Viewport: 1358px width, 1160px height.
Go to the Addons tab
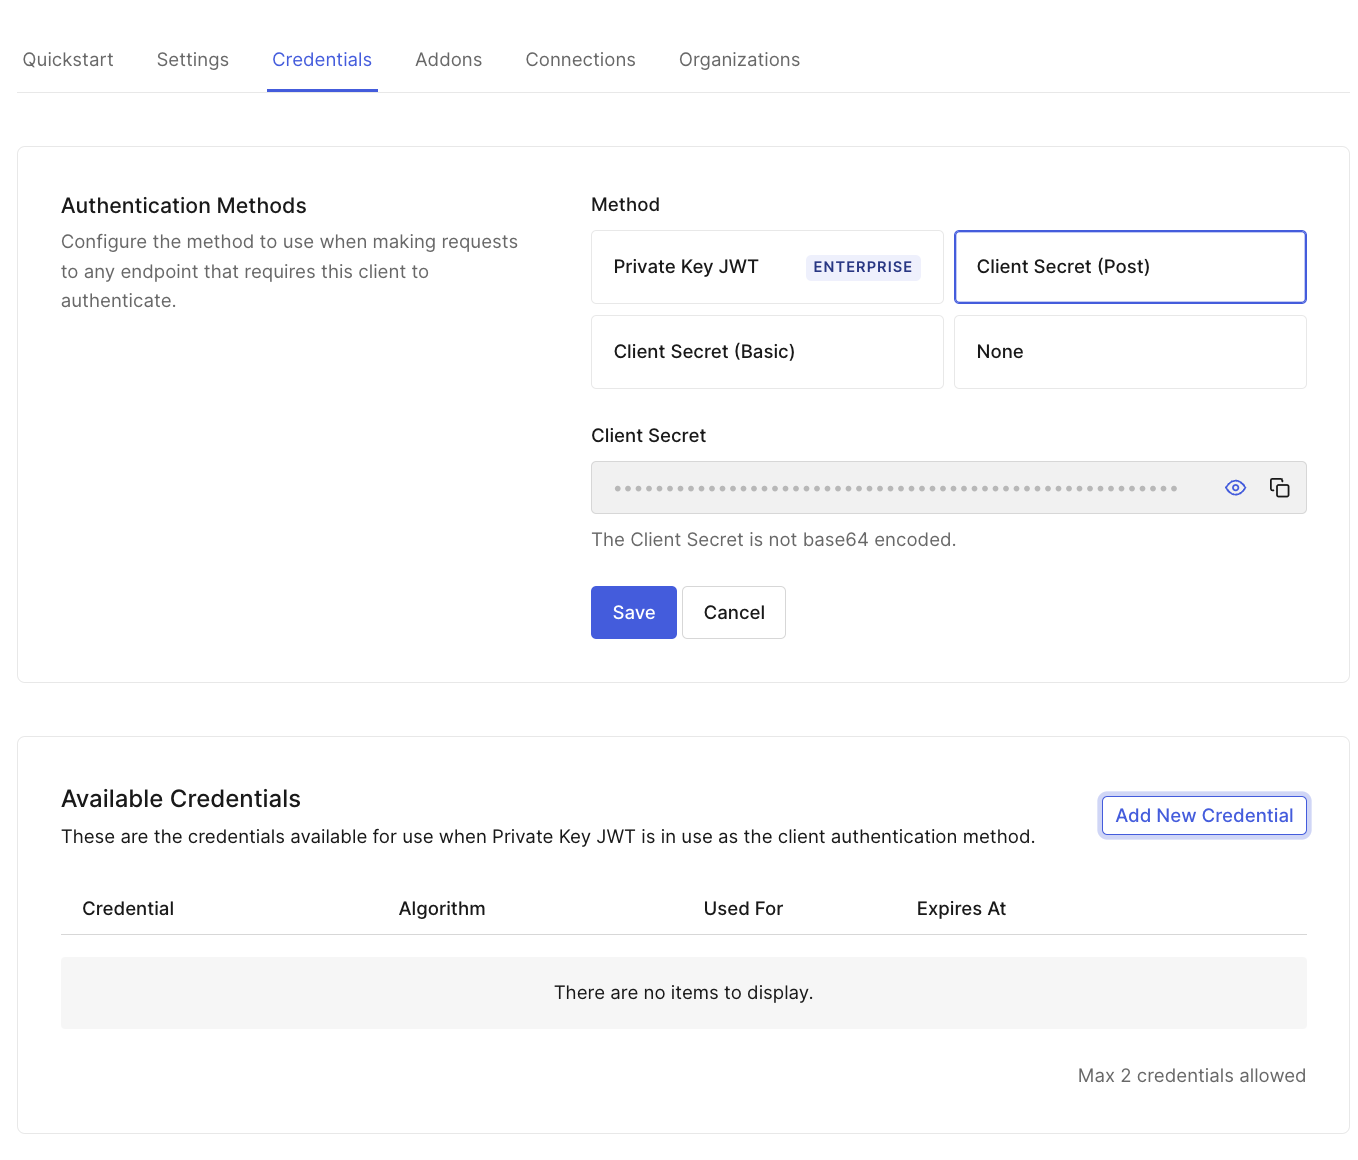[448, 59]
